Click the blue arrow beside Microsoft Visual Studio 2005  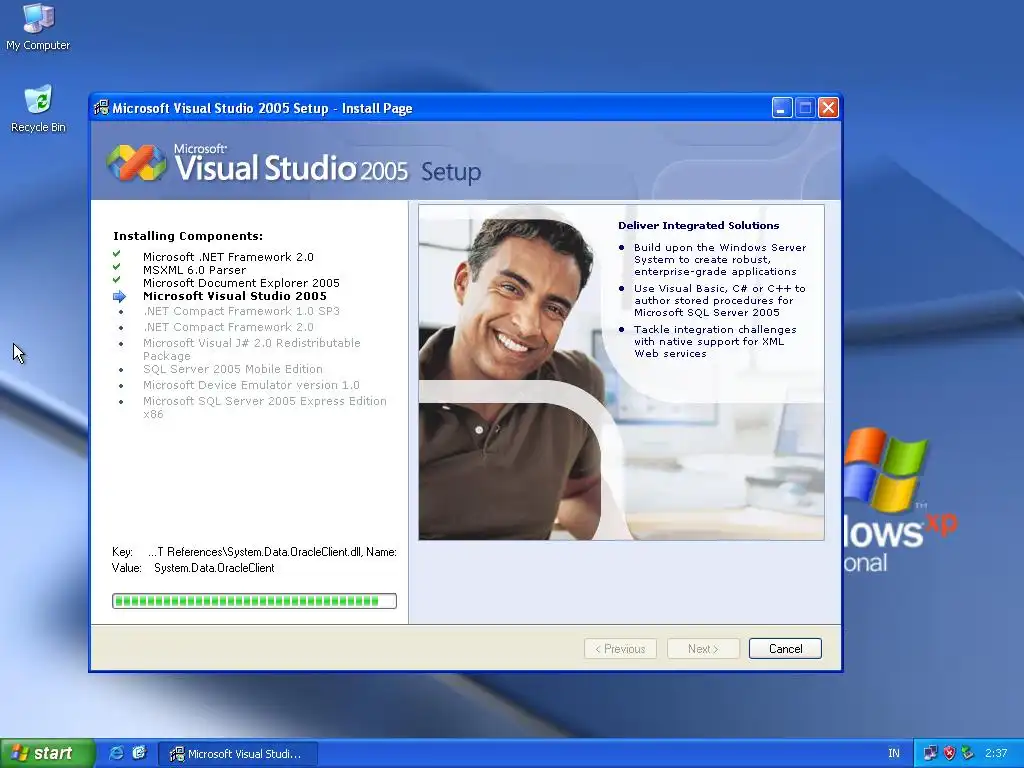click(119, 296)
